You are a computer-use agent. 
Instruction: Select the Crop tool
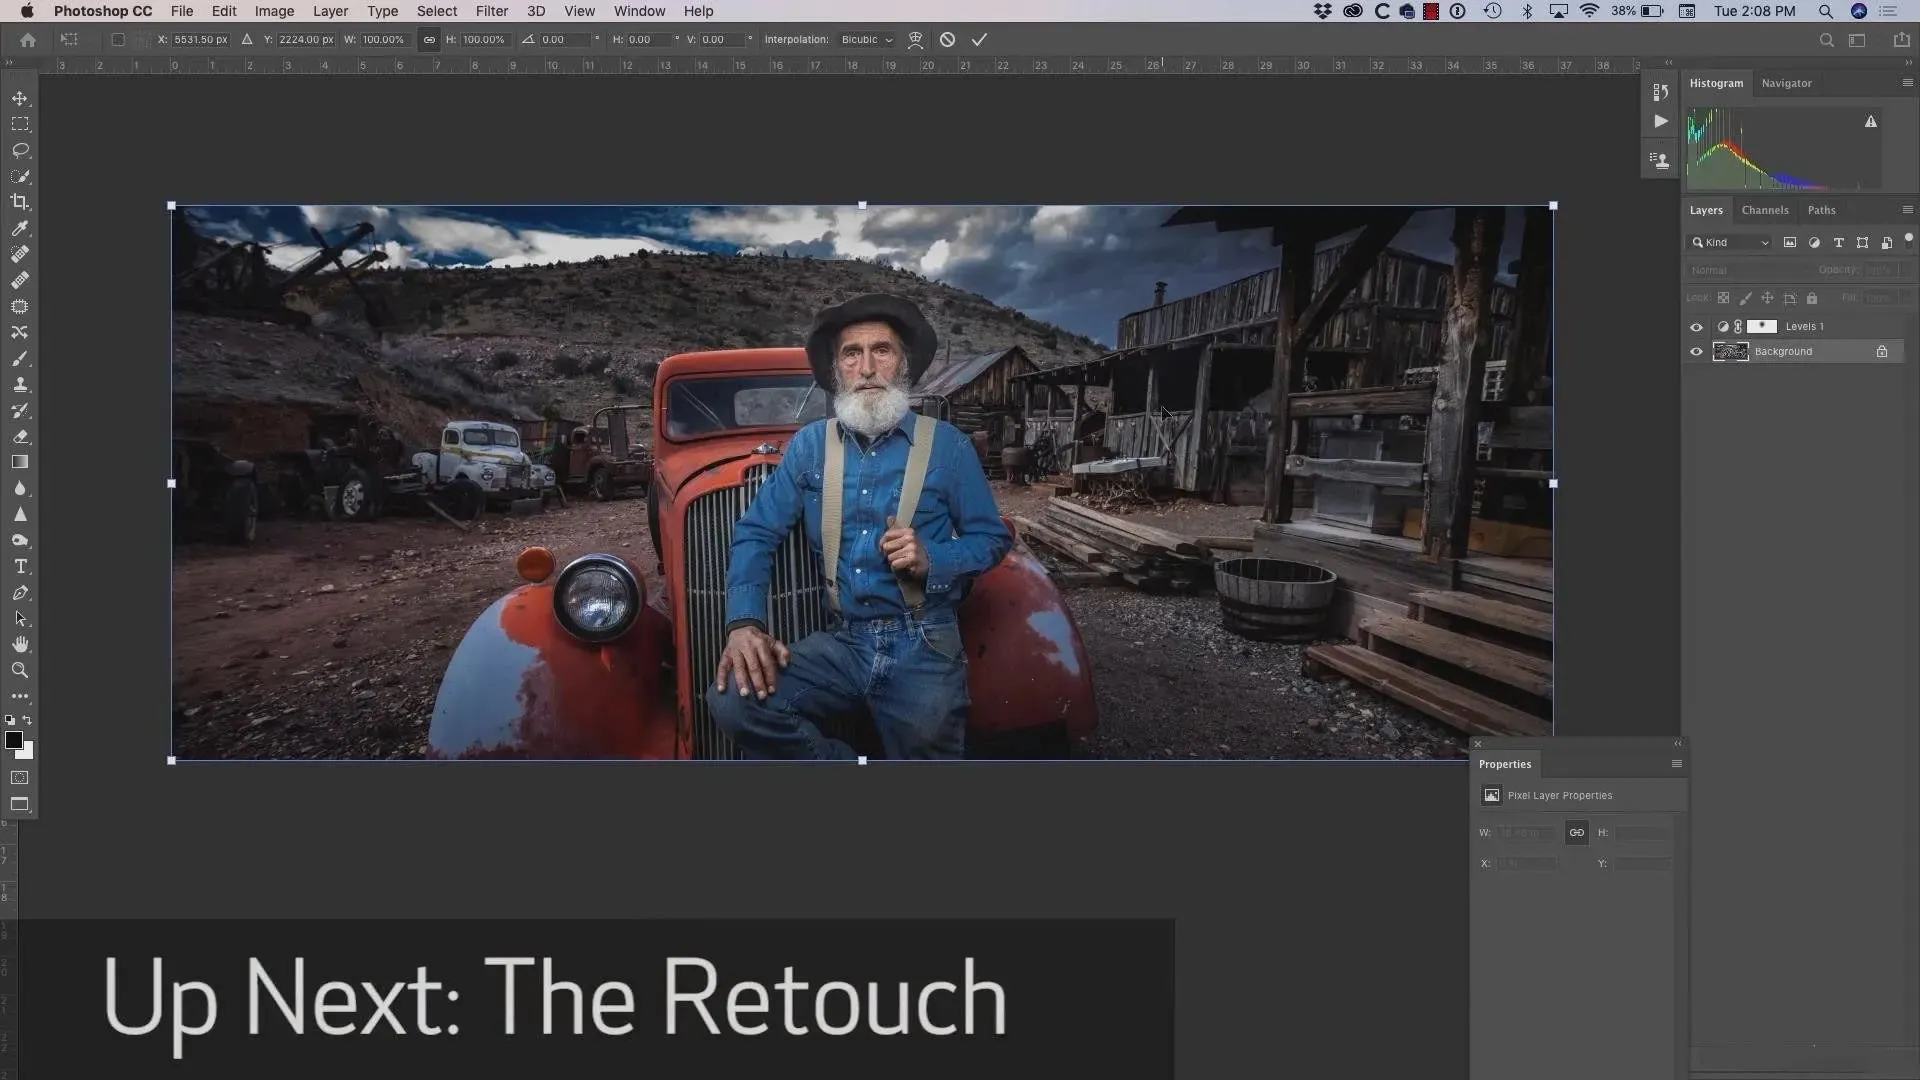[20, 202]
